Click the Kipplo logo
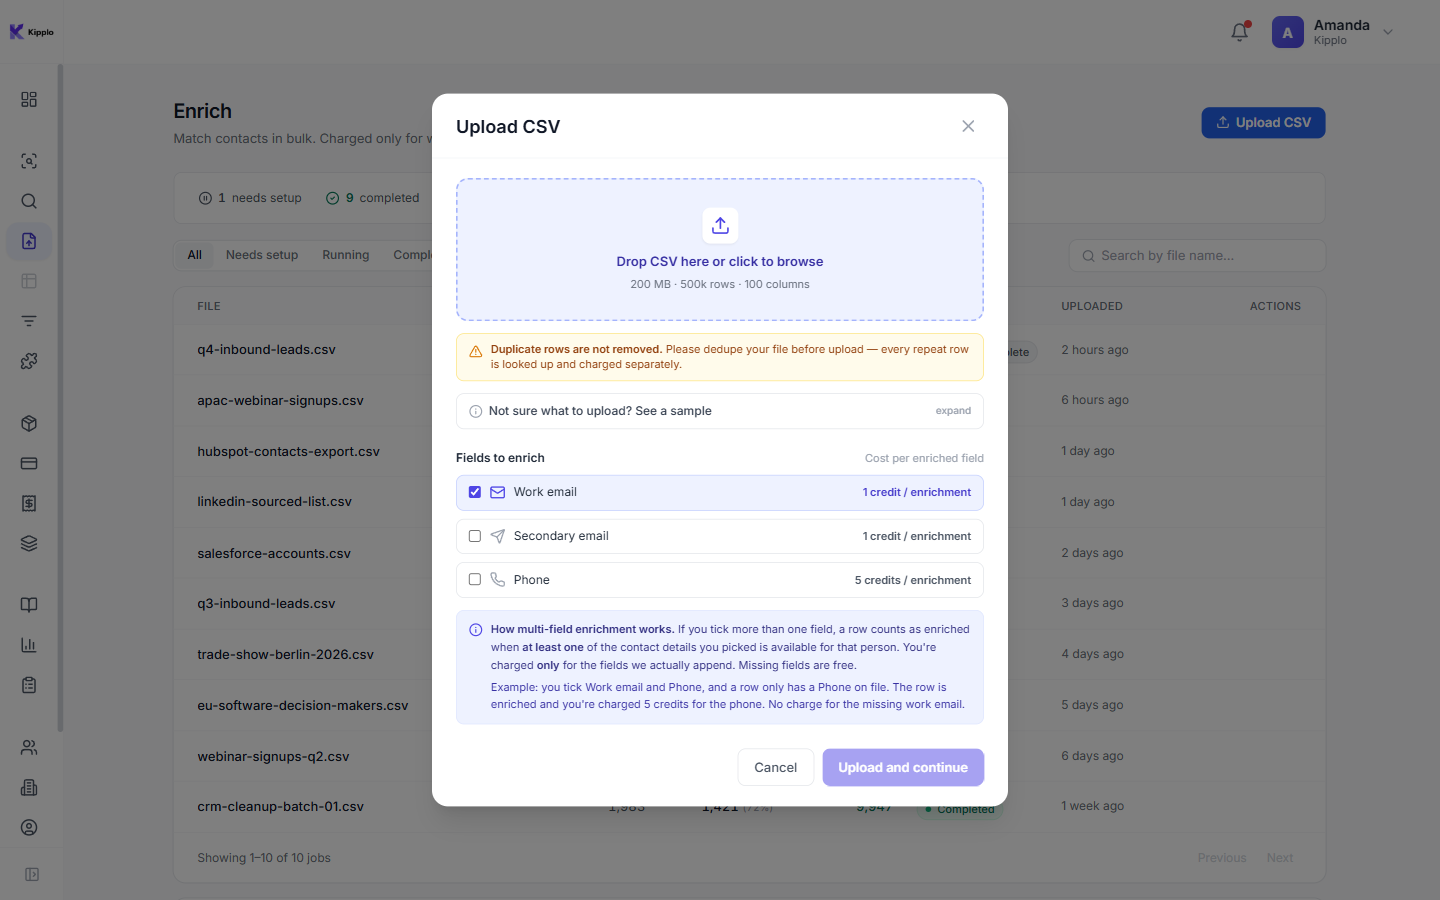The height and width of the screenshot is (900, 1440). [31, 32]
